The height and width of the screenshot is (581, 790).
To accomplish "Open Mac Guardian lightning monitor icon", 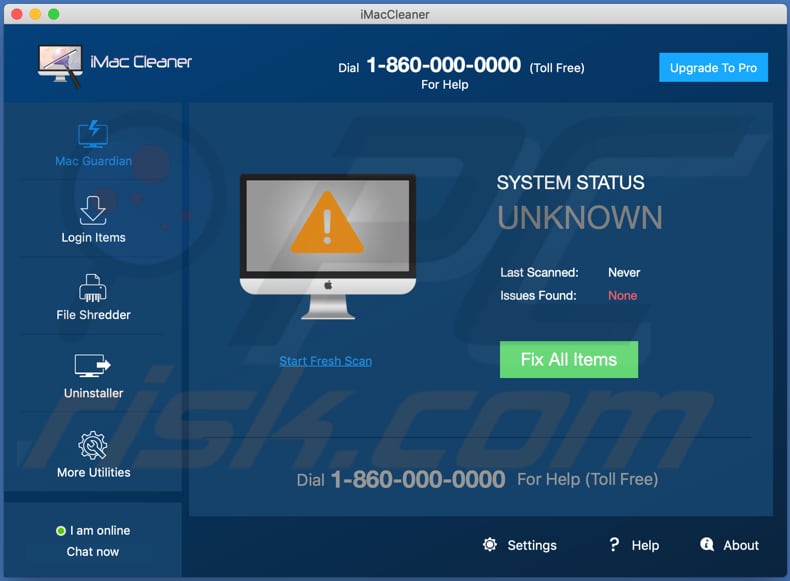I will coord(93,134).
